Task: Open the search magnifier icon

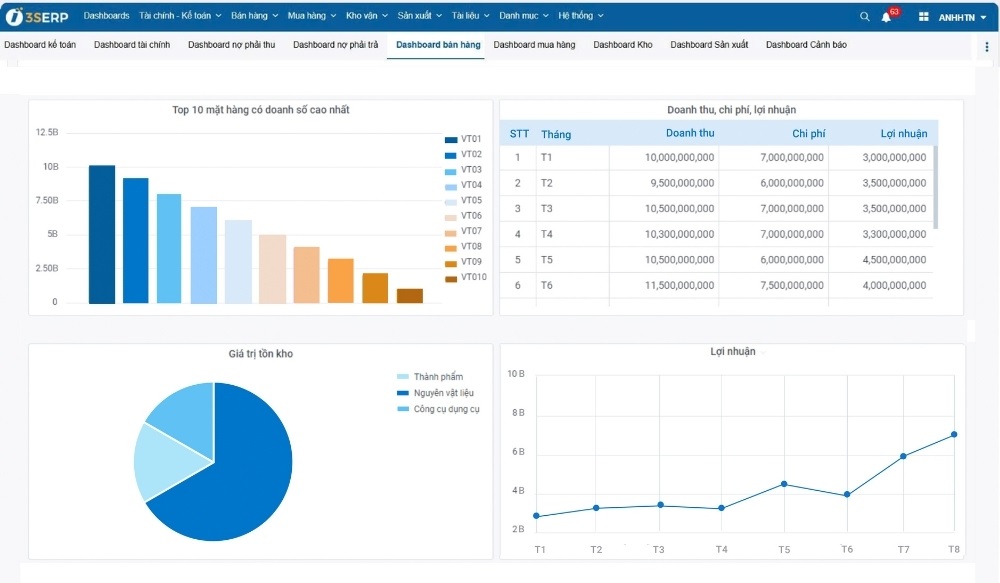Action: (x=865, y=17)
